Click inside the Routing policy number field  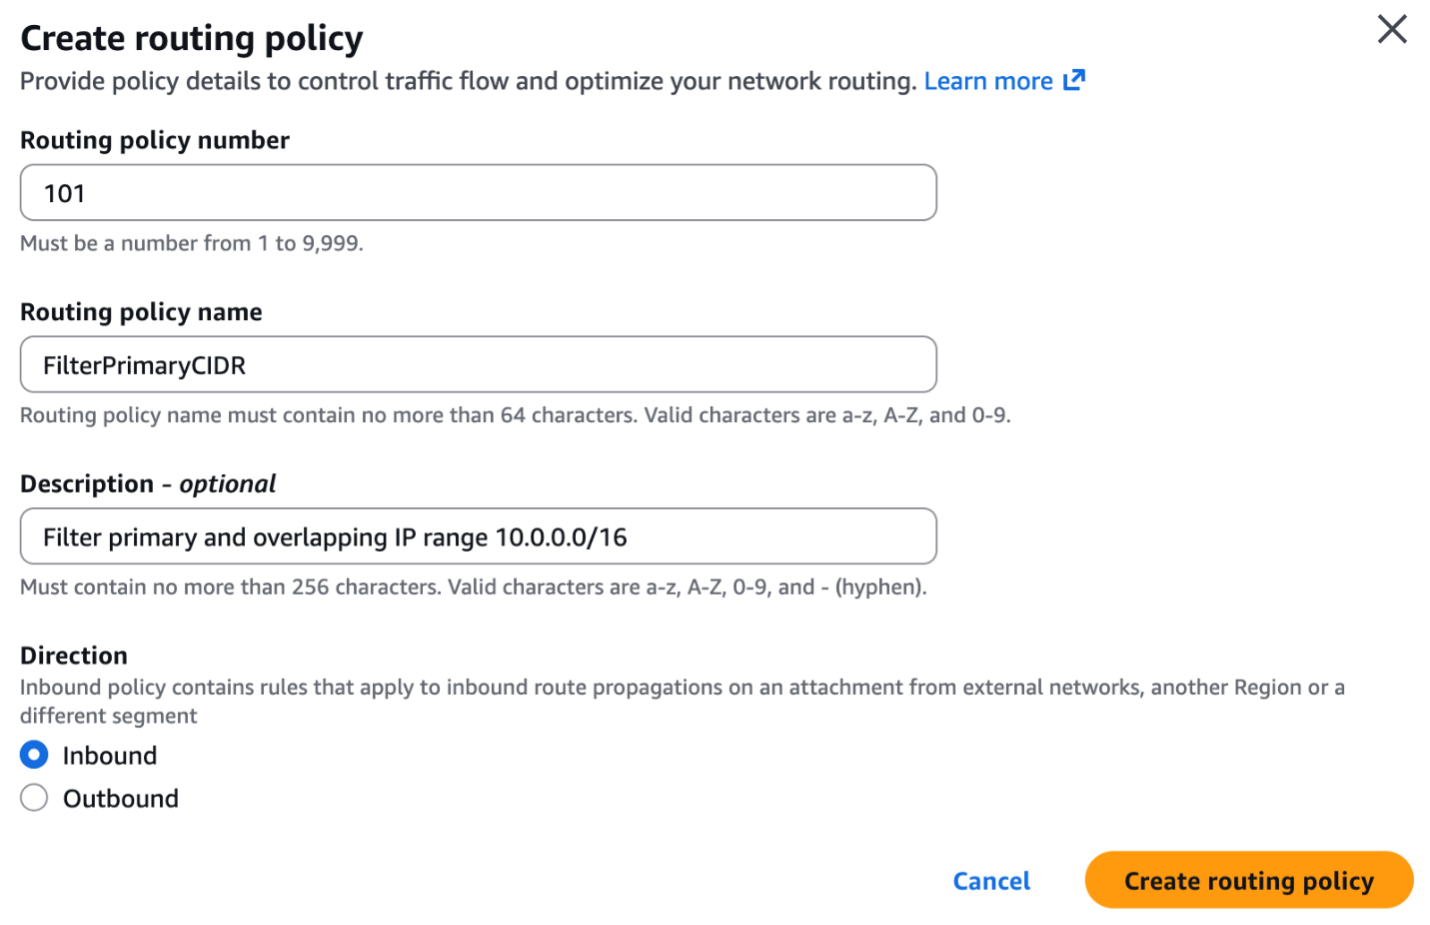coord(477,192)
